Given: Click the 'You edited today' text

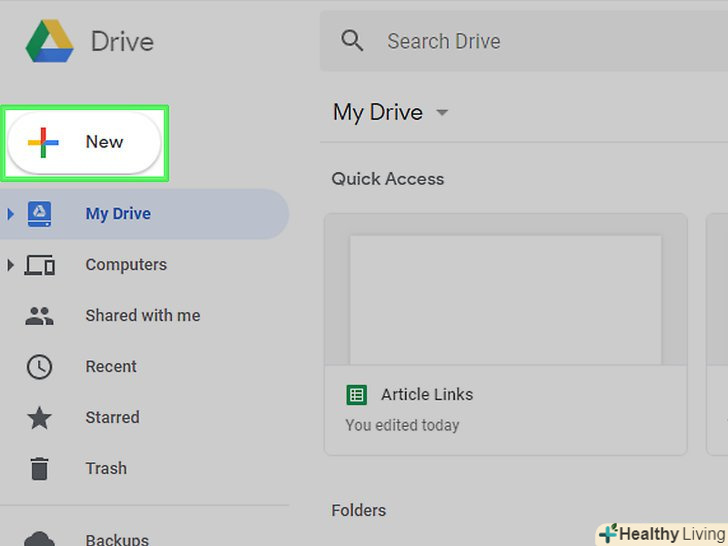Looking at the screenshot, I should coord(402,425).
